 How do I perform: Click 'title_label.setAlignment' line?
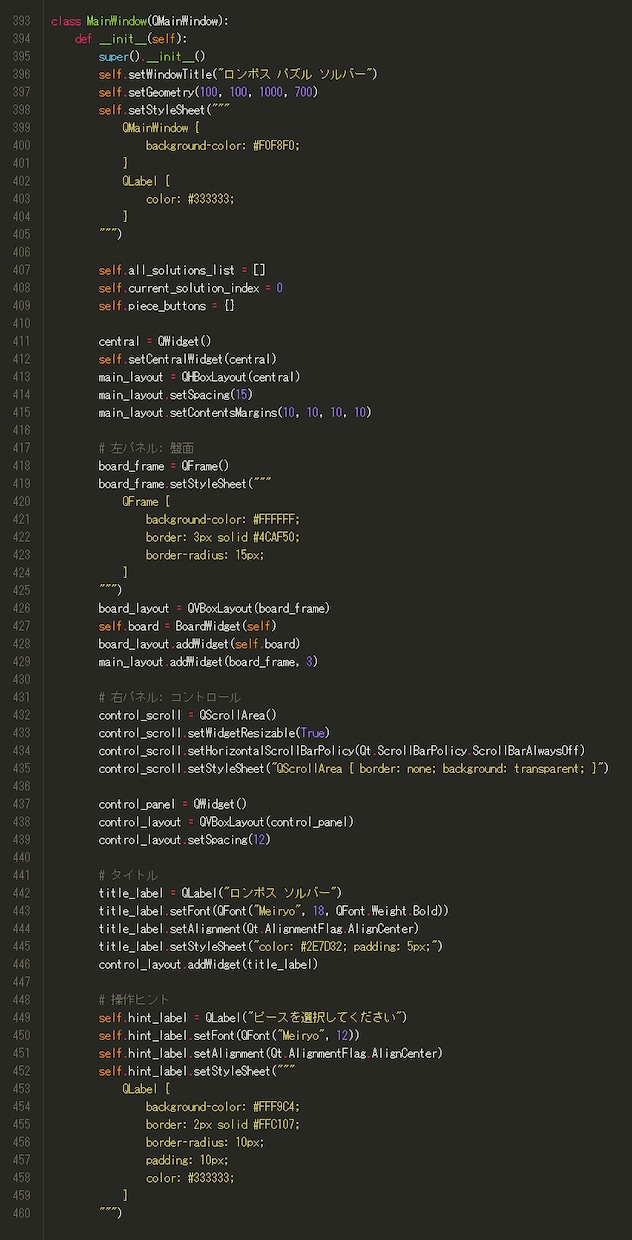[258, 928]
